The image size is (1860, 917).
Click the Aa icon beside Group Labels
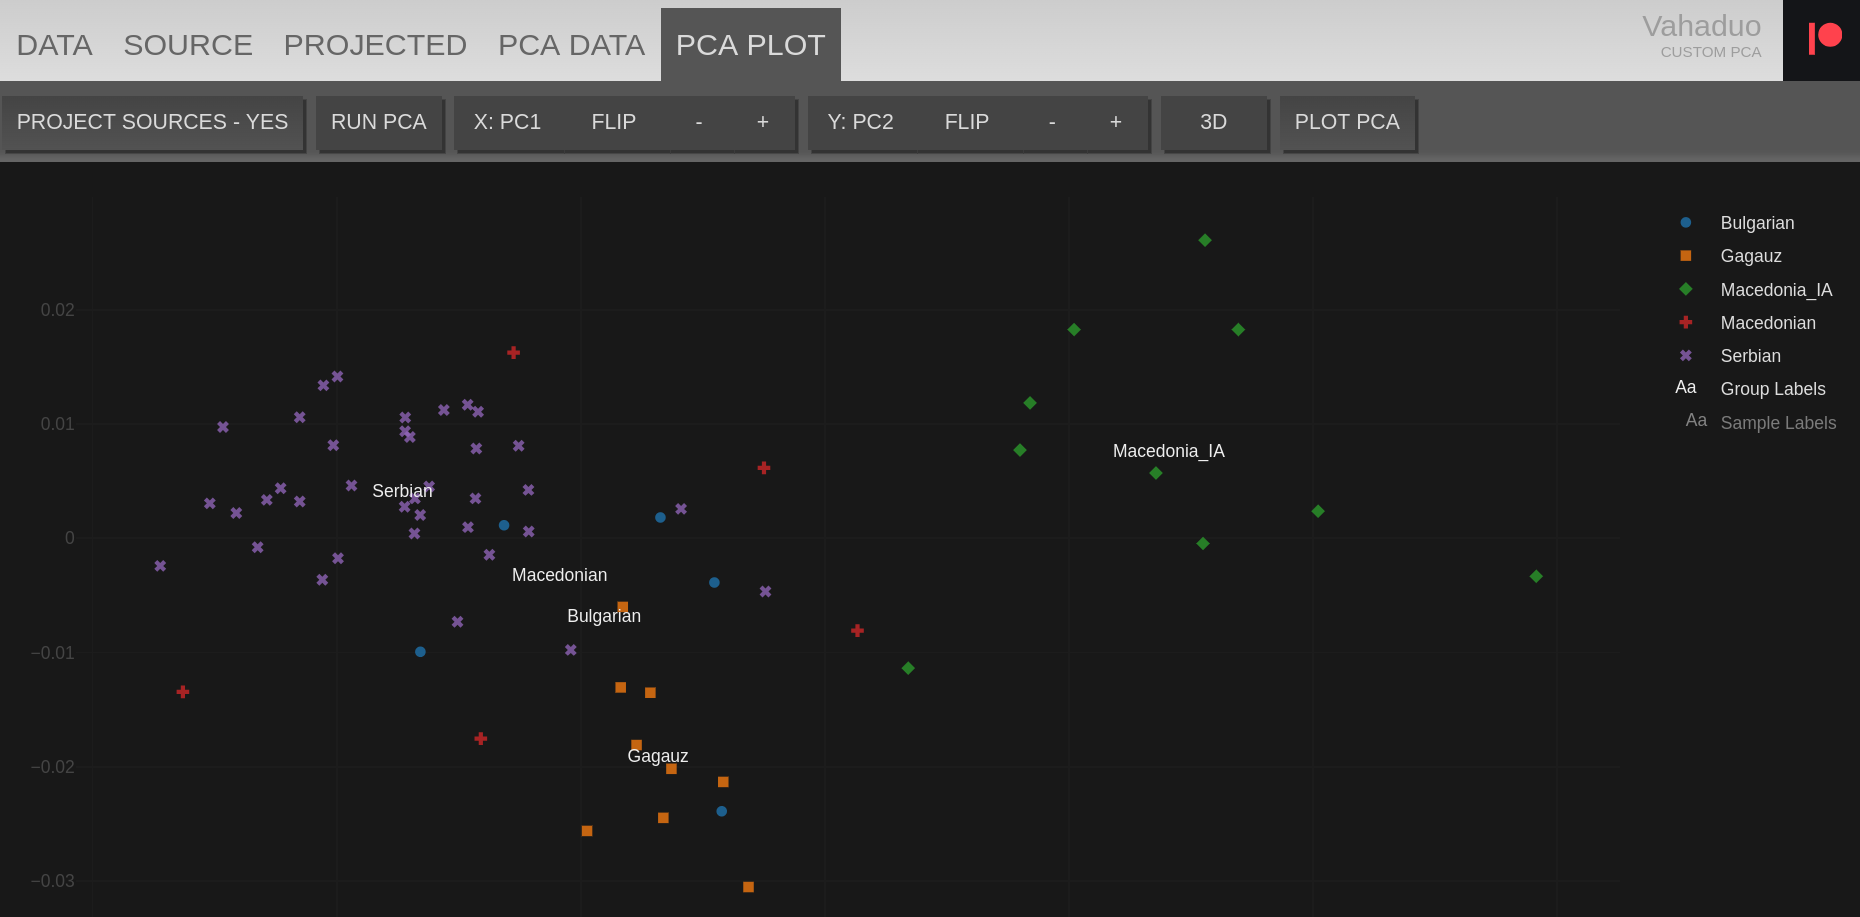pos(1686,388)
